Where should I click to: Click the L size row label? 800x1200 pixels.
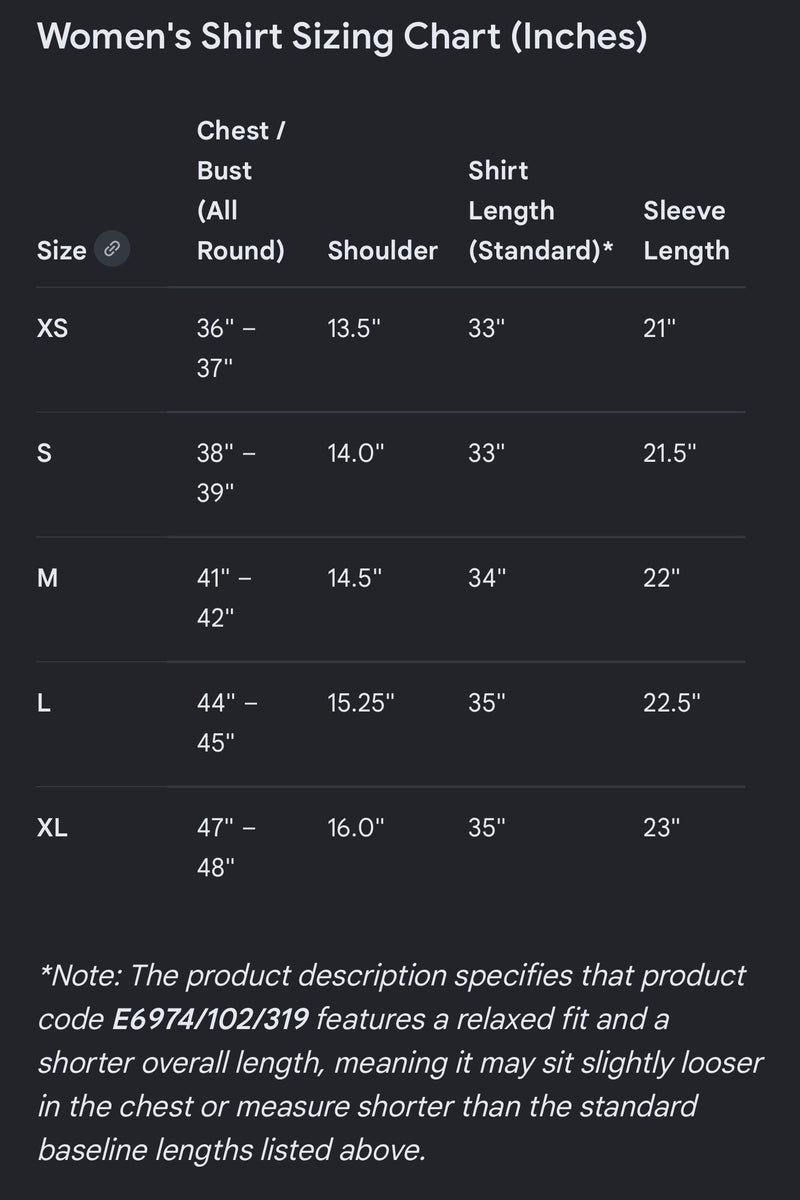coord(44,702)
